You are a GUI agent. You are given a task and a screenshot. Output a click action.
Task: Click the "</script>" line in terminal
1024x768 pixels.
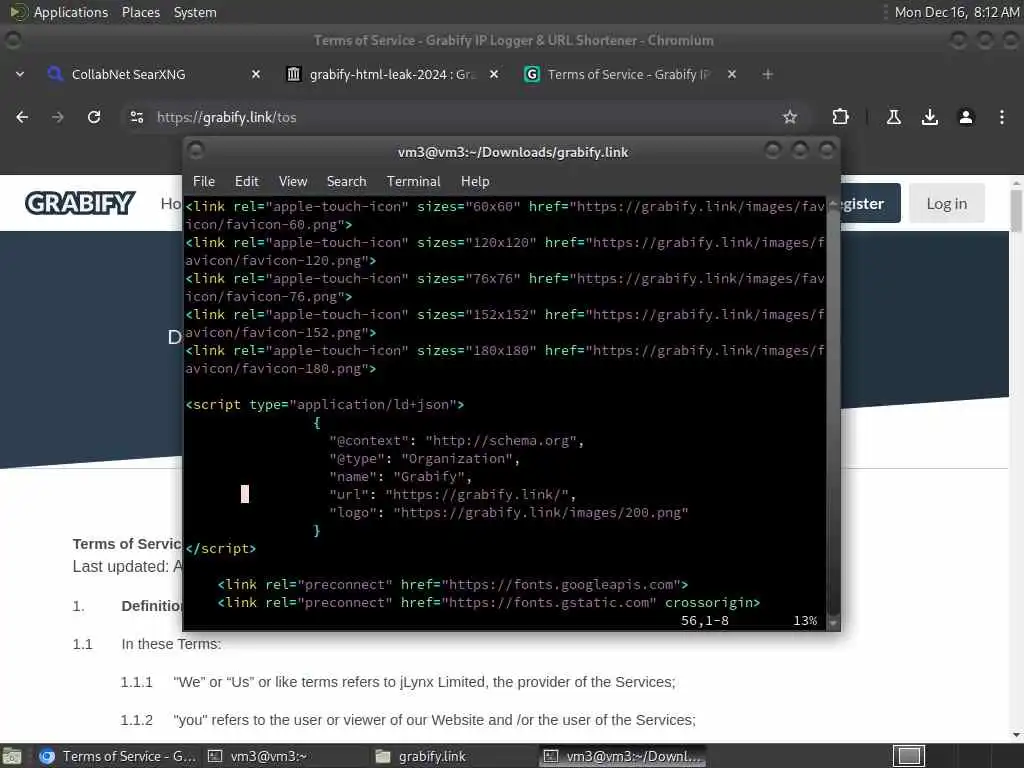click(x=221, y=549)
